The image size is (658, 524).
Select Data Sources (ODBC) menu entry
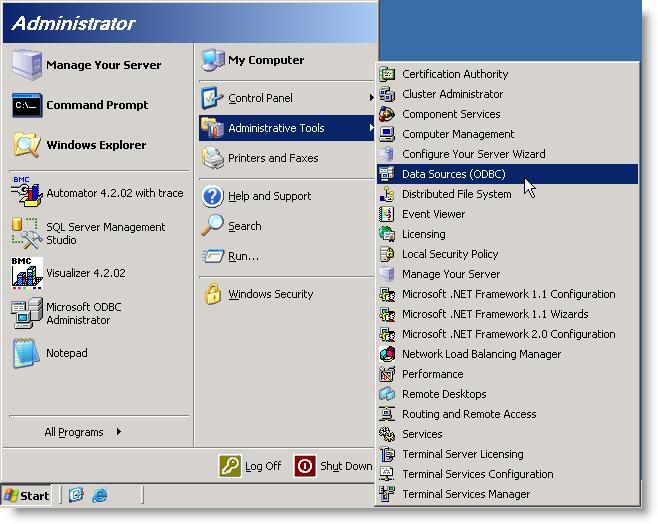pyautogui.click(x=507, y=174)
